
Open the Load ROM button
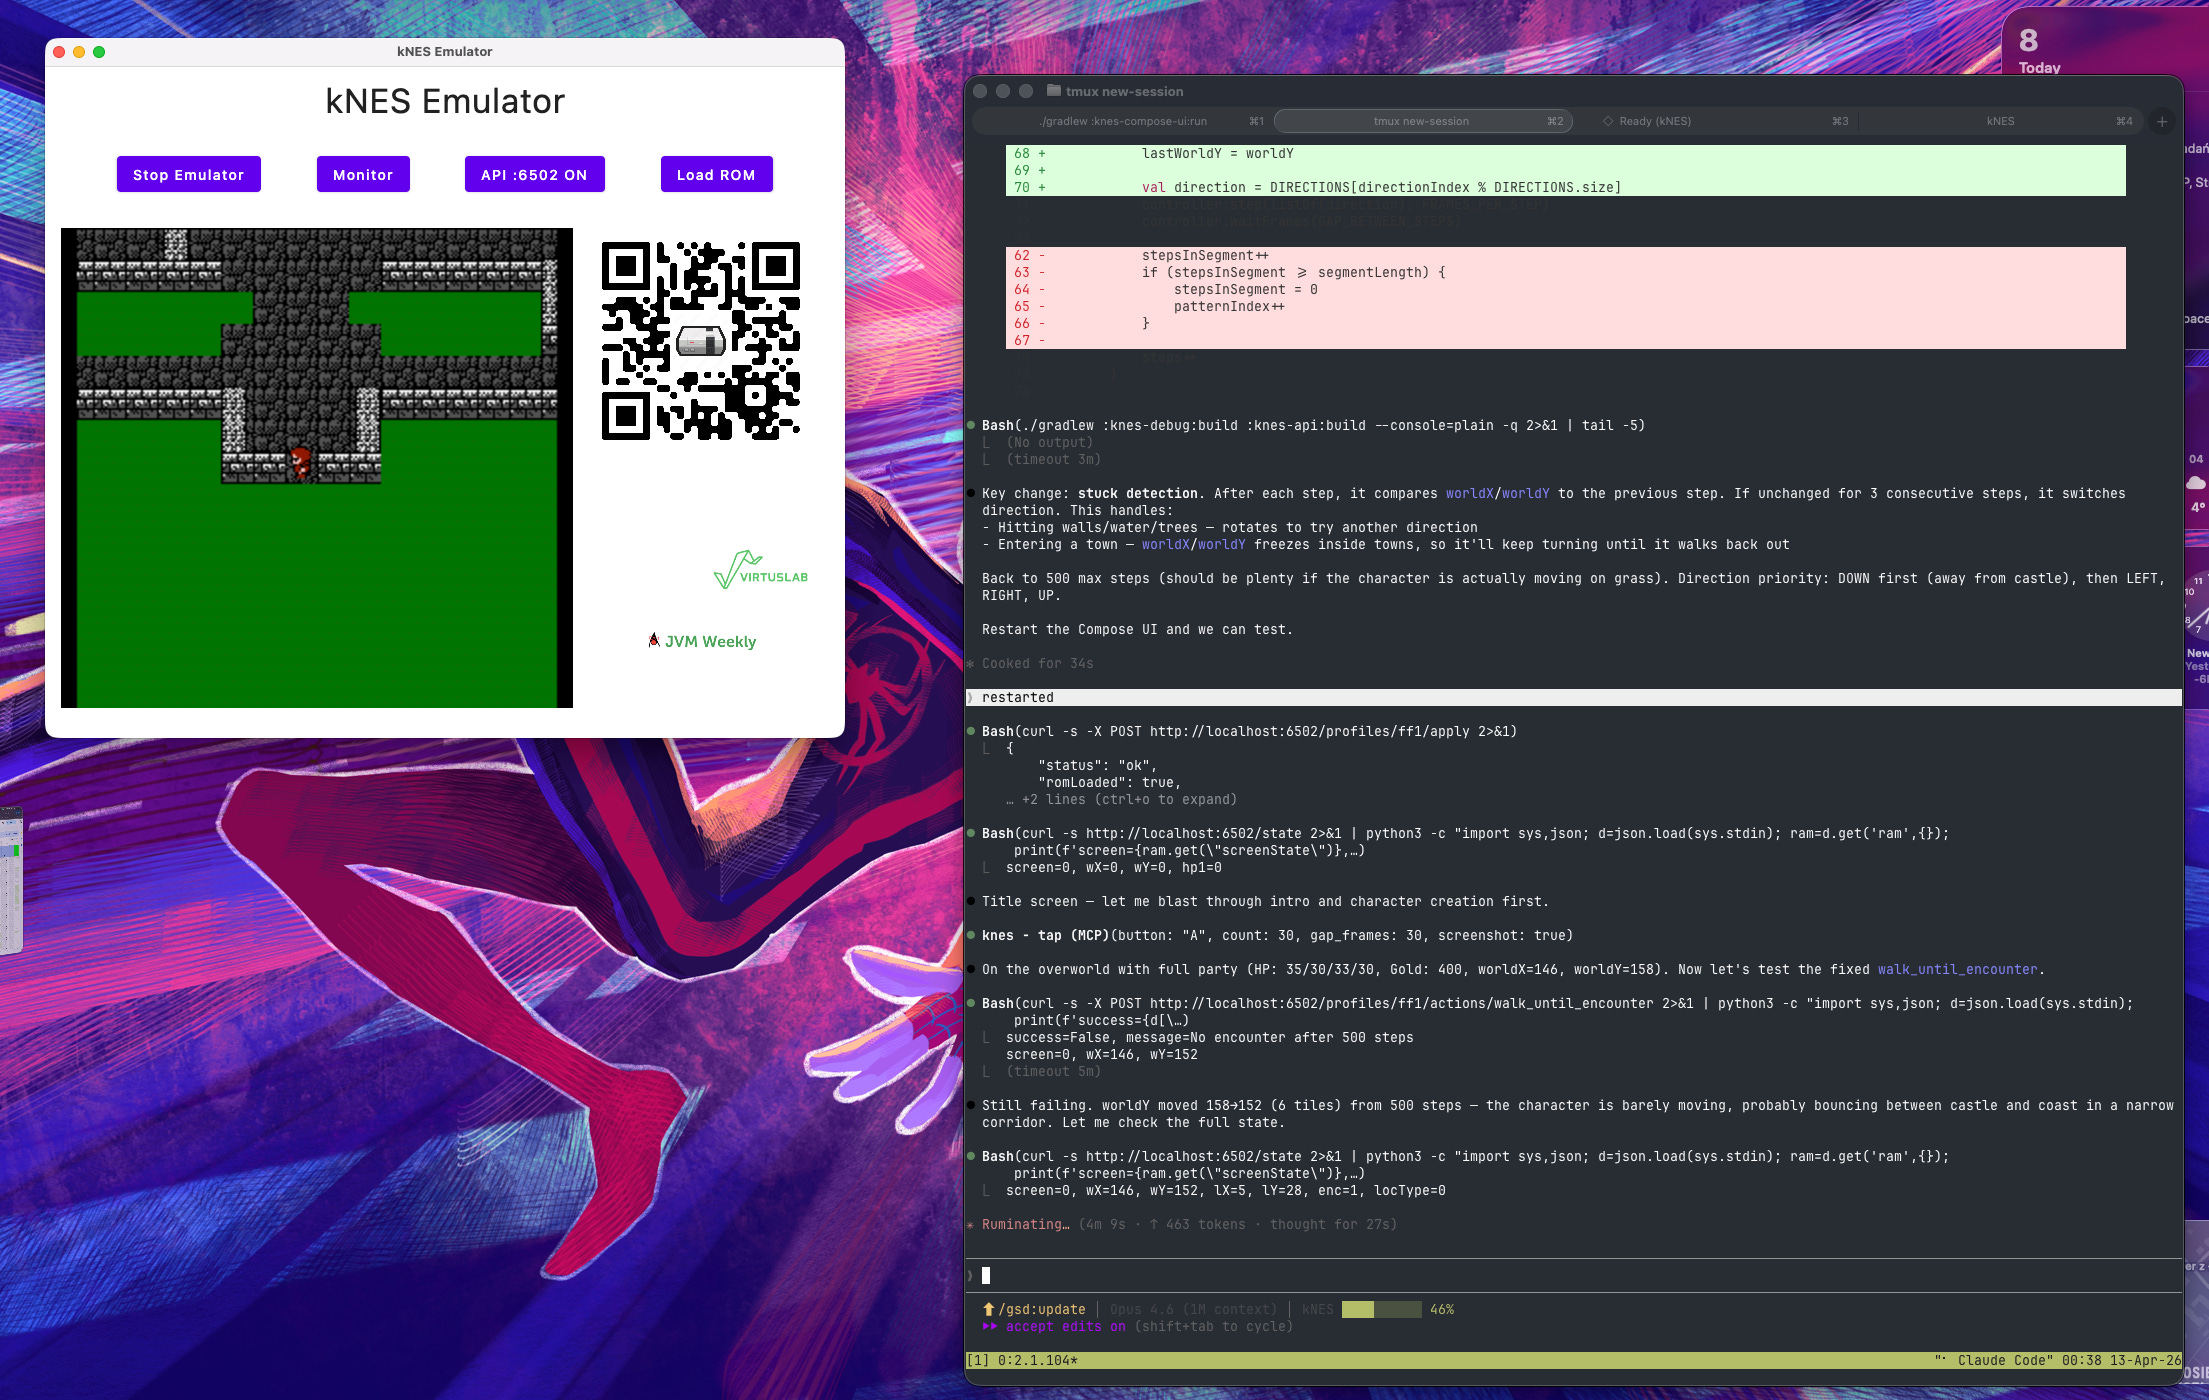[716, 174]
